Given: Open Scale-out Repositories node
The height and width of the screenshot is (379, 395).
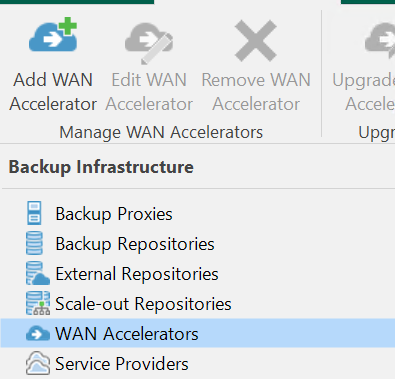Looking at the screenshot, I should coord(143,304).
